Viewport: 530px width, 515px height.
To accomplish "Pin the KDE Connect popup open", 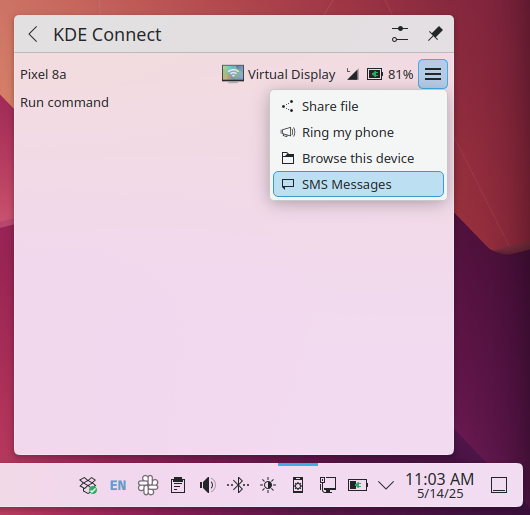I will pyautogui.click(x=435, y=34).
